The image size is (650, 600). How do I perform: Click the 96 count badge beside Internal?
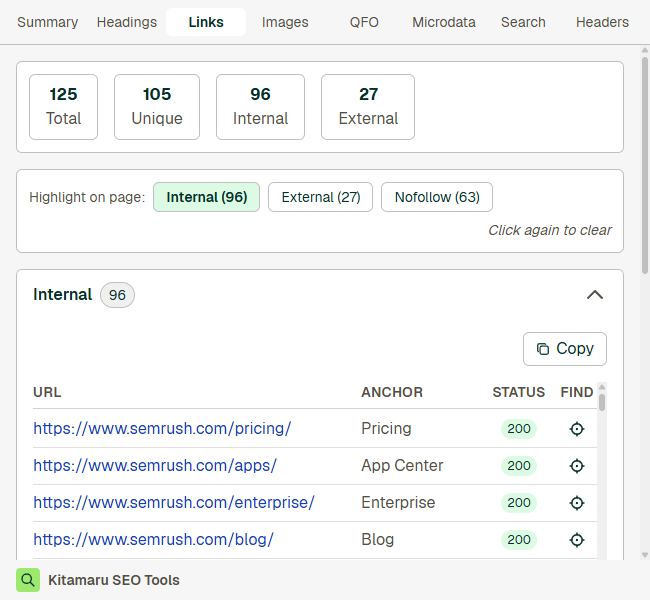(117, 295)
